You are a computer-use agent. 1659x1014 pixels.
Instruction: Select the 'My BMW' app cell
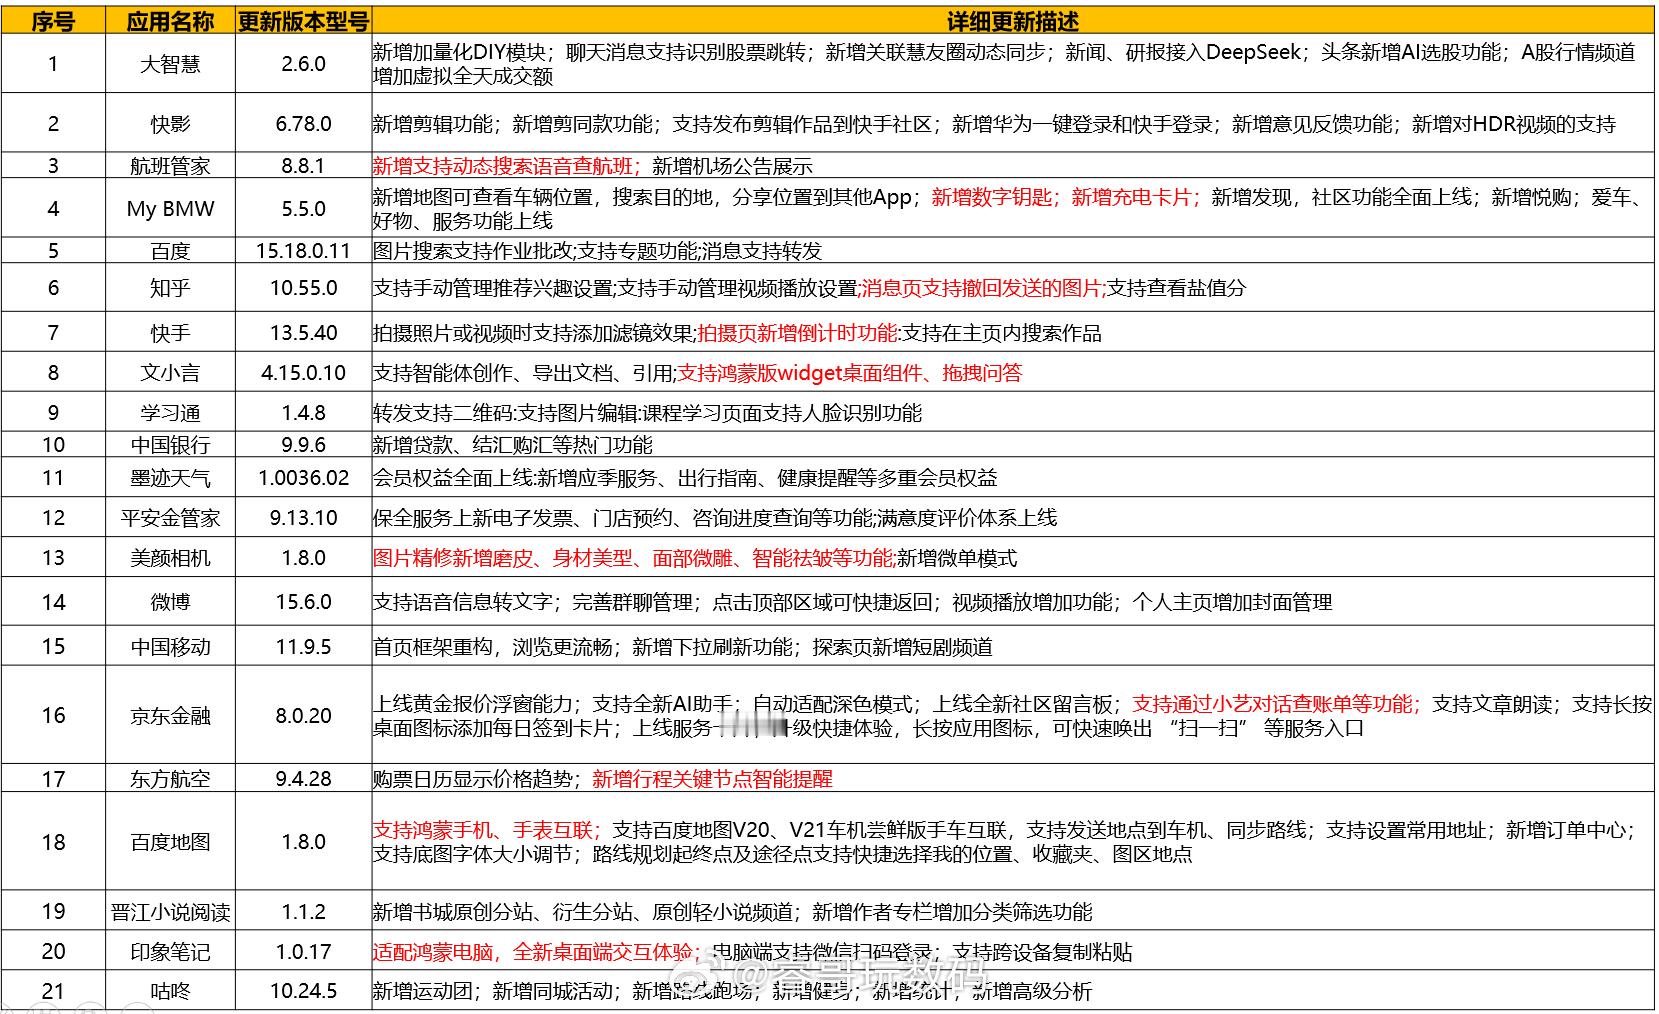[x=170, y=209]
